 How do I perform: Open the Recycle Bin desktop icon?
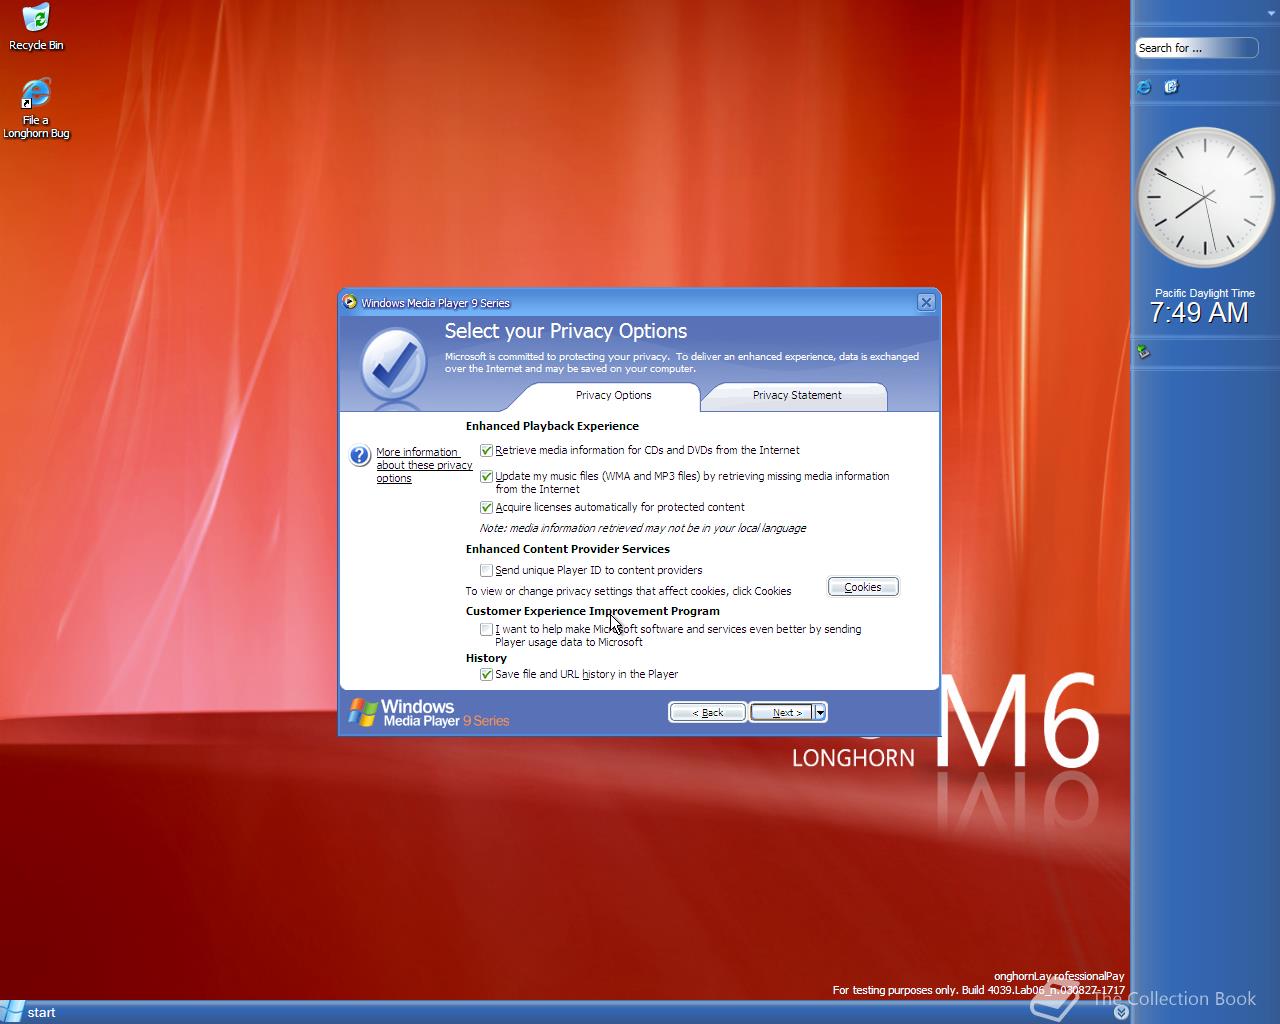[36, 27]
